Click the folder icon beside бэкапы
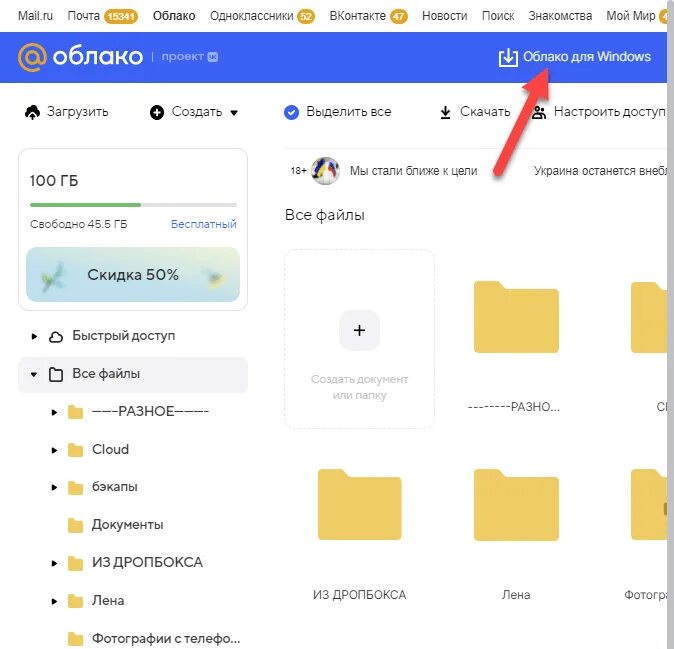 [75, 488]
